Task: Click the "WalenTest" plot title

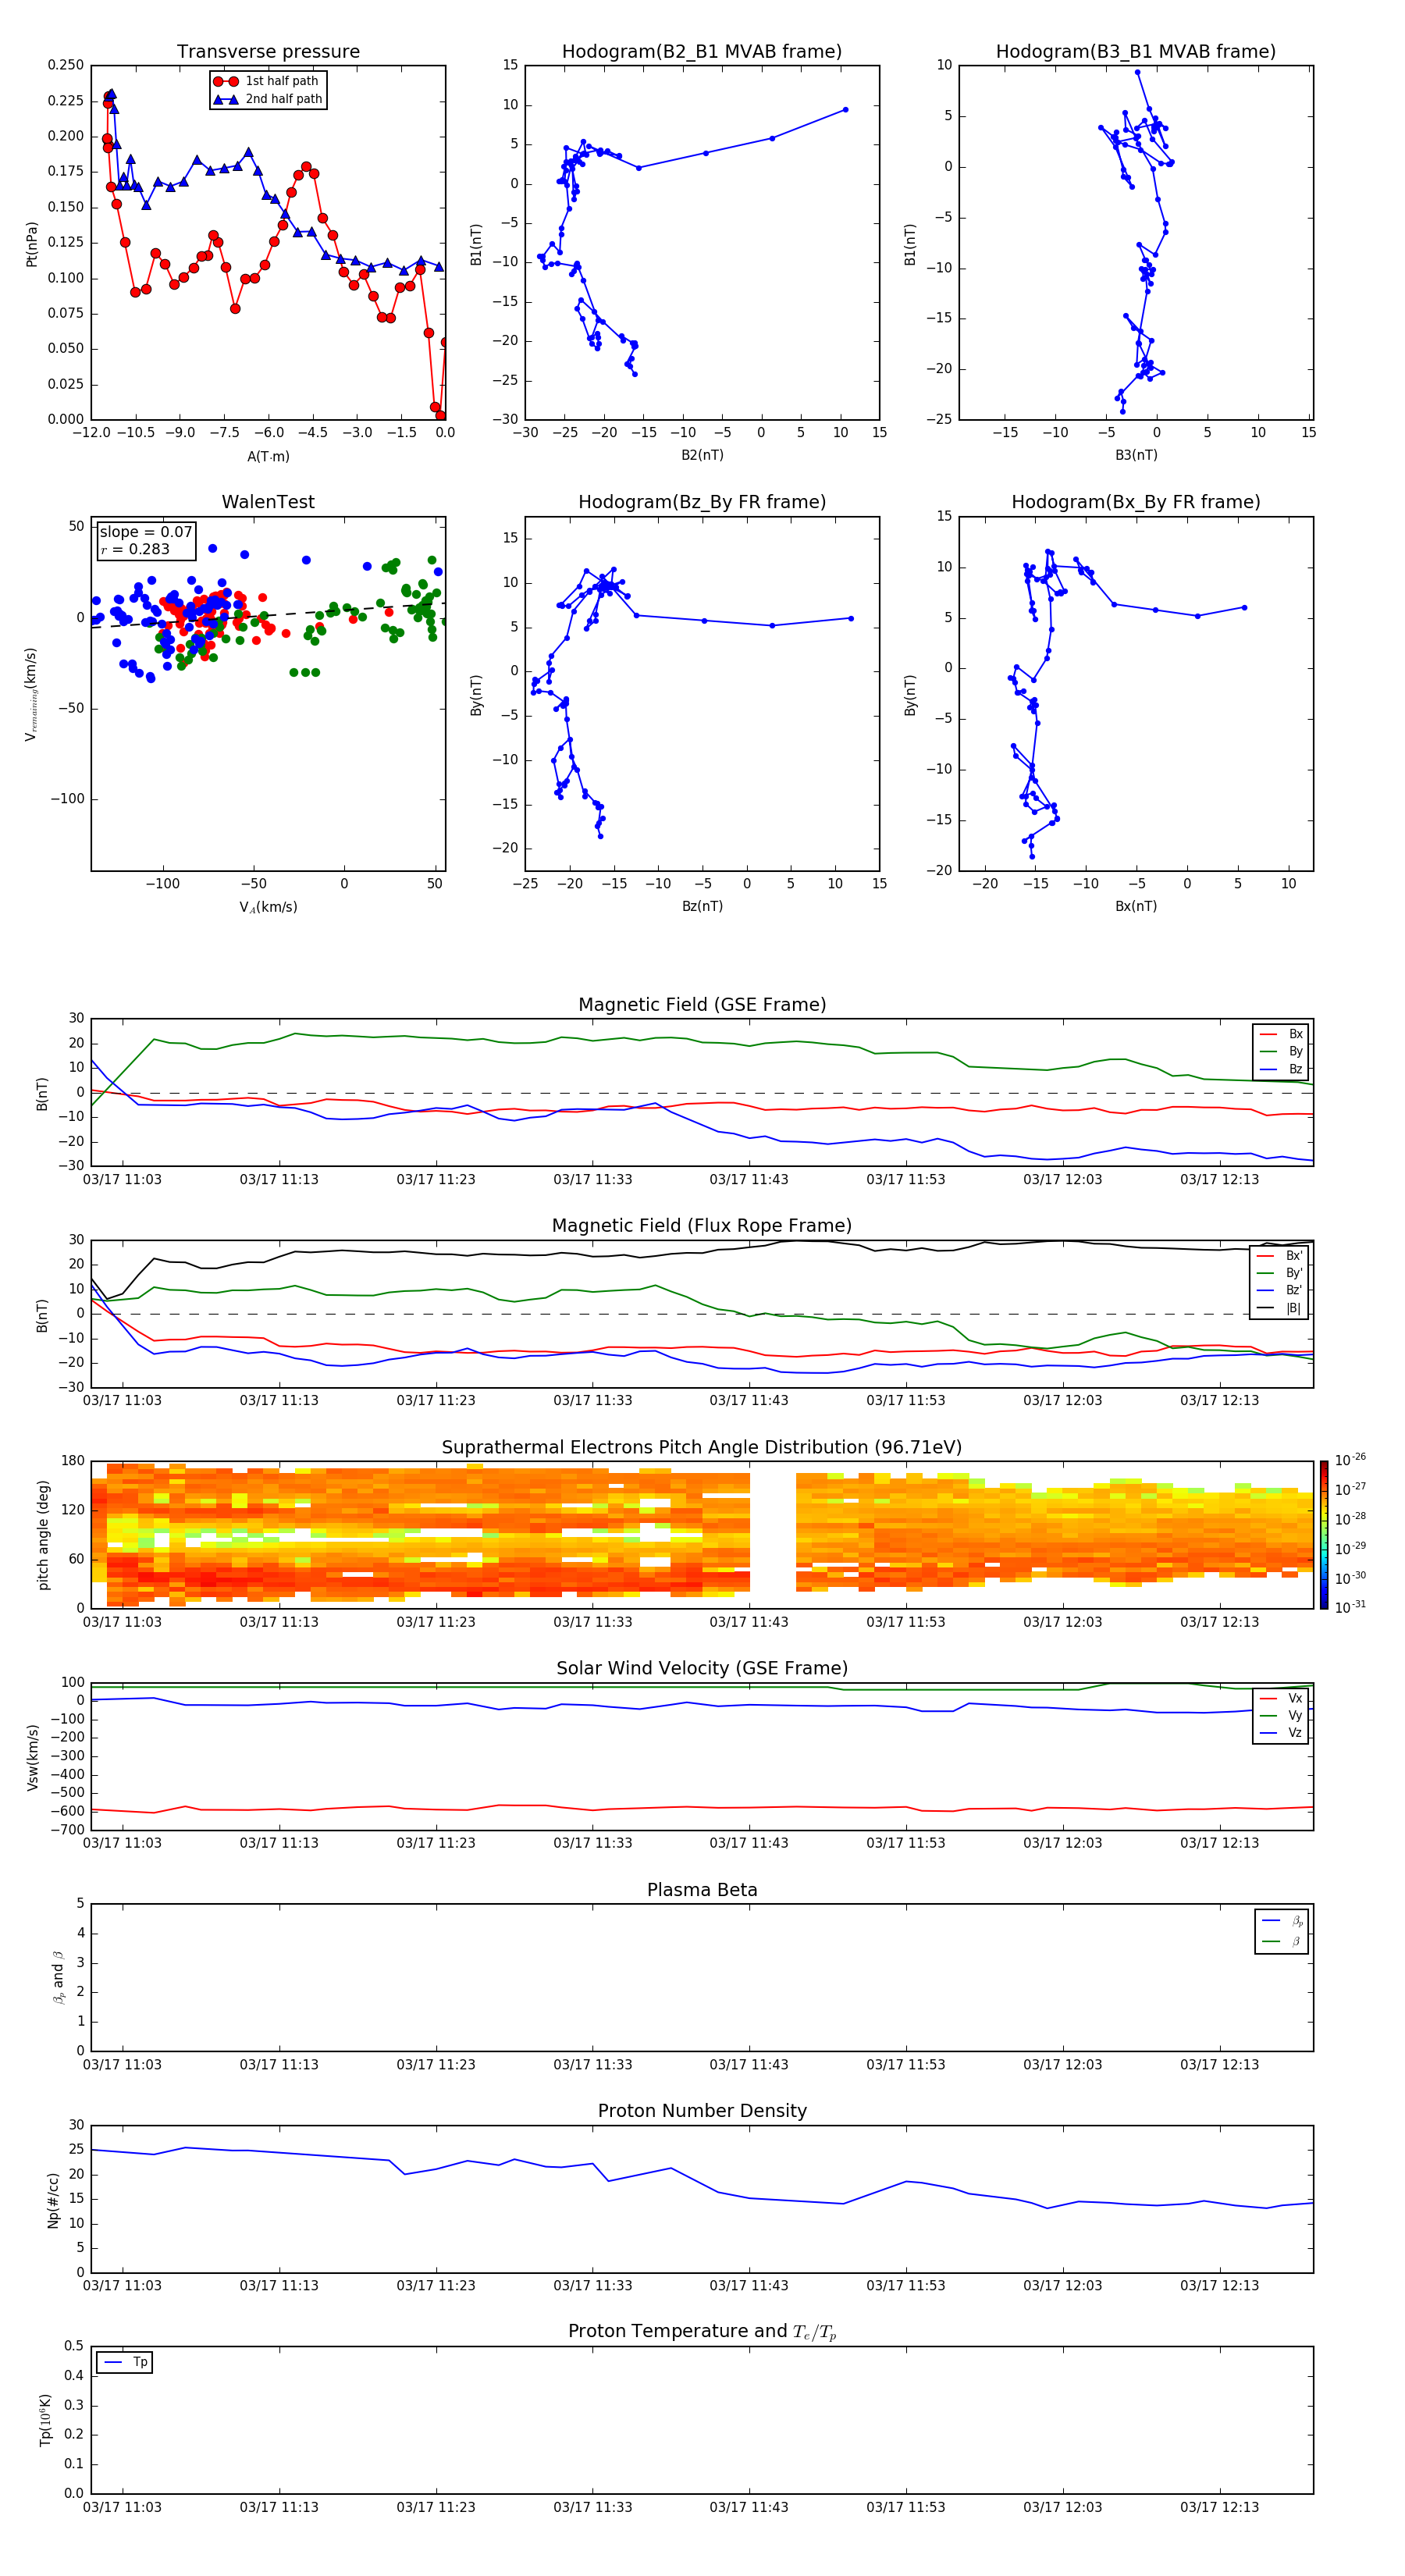Action: (x=268, y=502)
